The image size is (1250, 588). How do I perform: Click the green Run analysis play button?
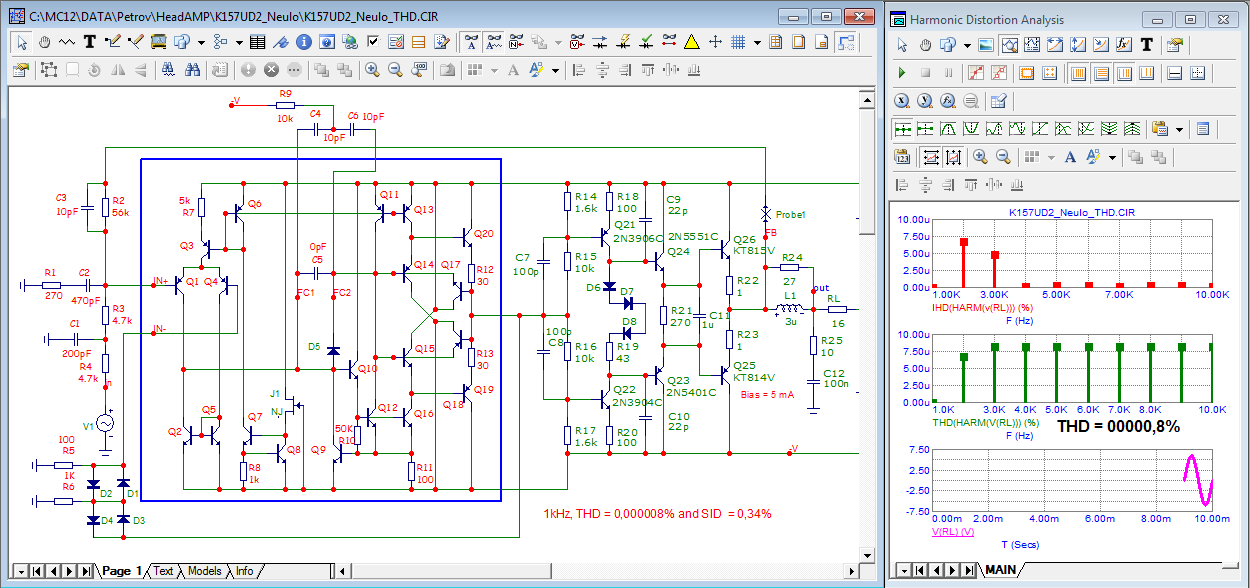(902, 73)
